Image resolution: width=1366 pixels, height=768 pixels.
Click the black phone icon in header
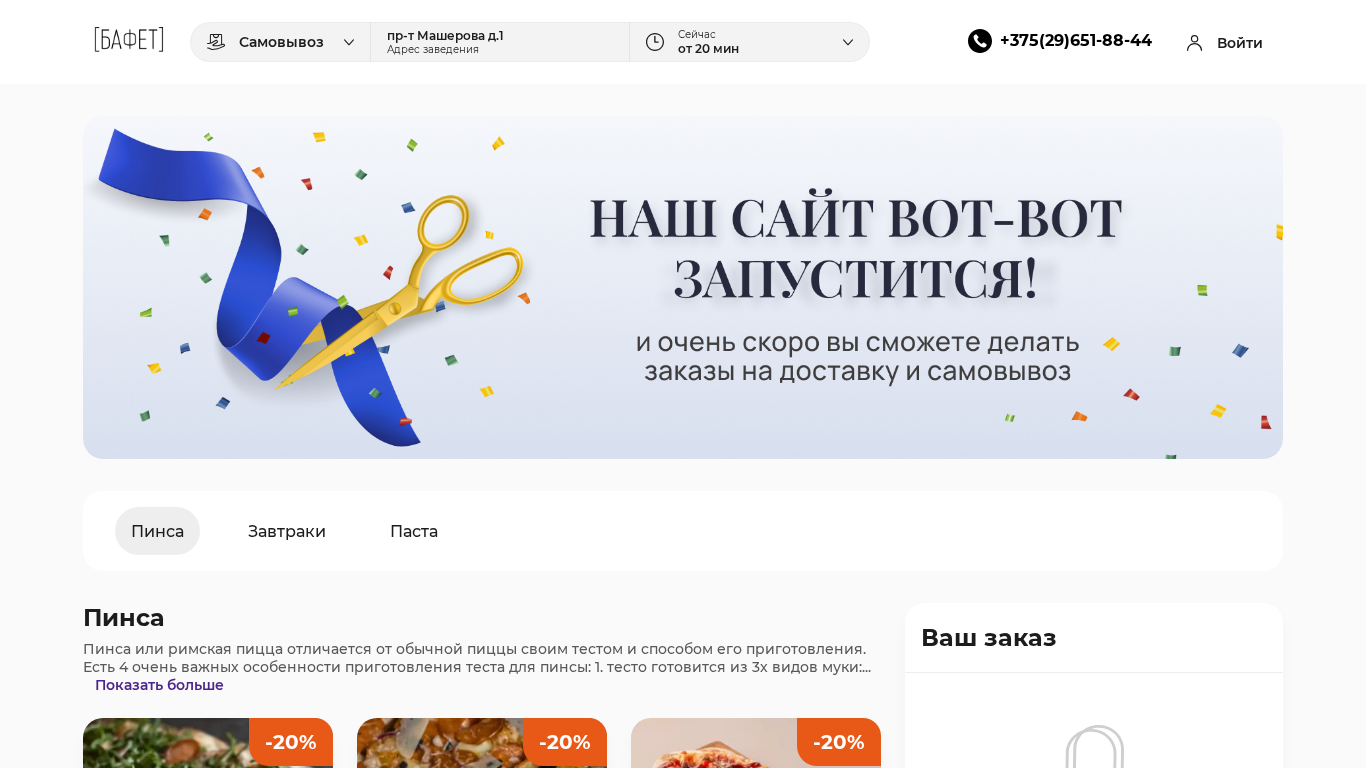[980, 41]
